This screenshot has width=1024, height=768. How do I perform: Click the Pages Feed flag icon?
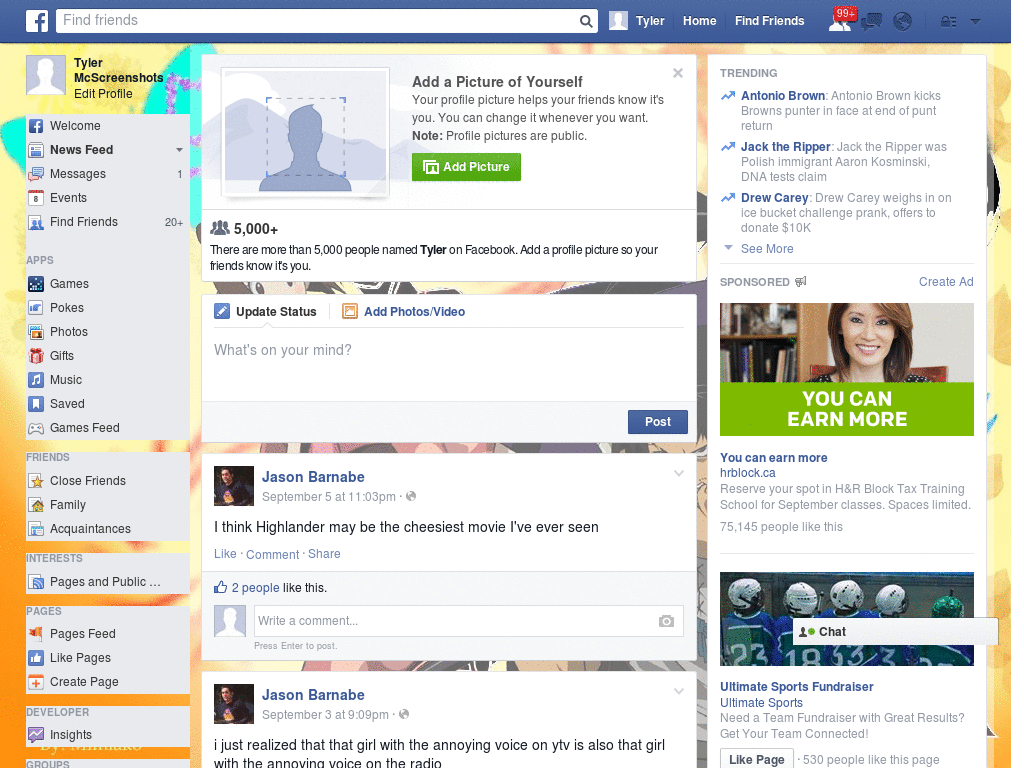36,633
